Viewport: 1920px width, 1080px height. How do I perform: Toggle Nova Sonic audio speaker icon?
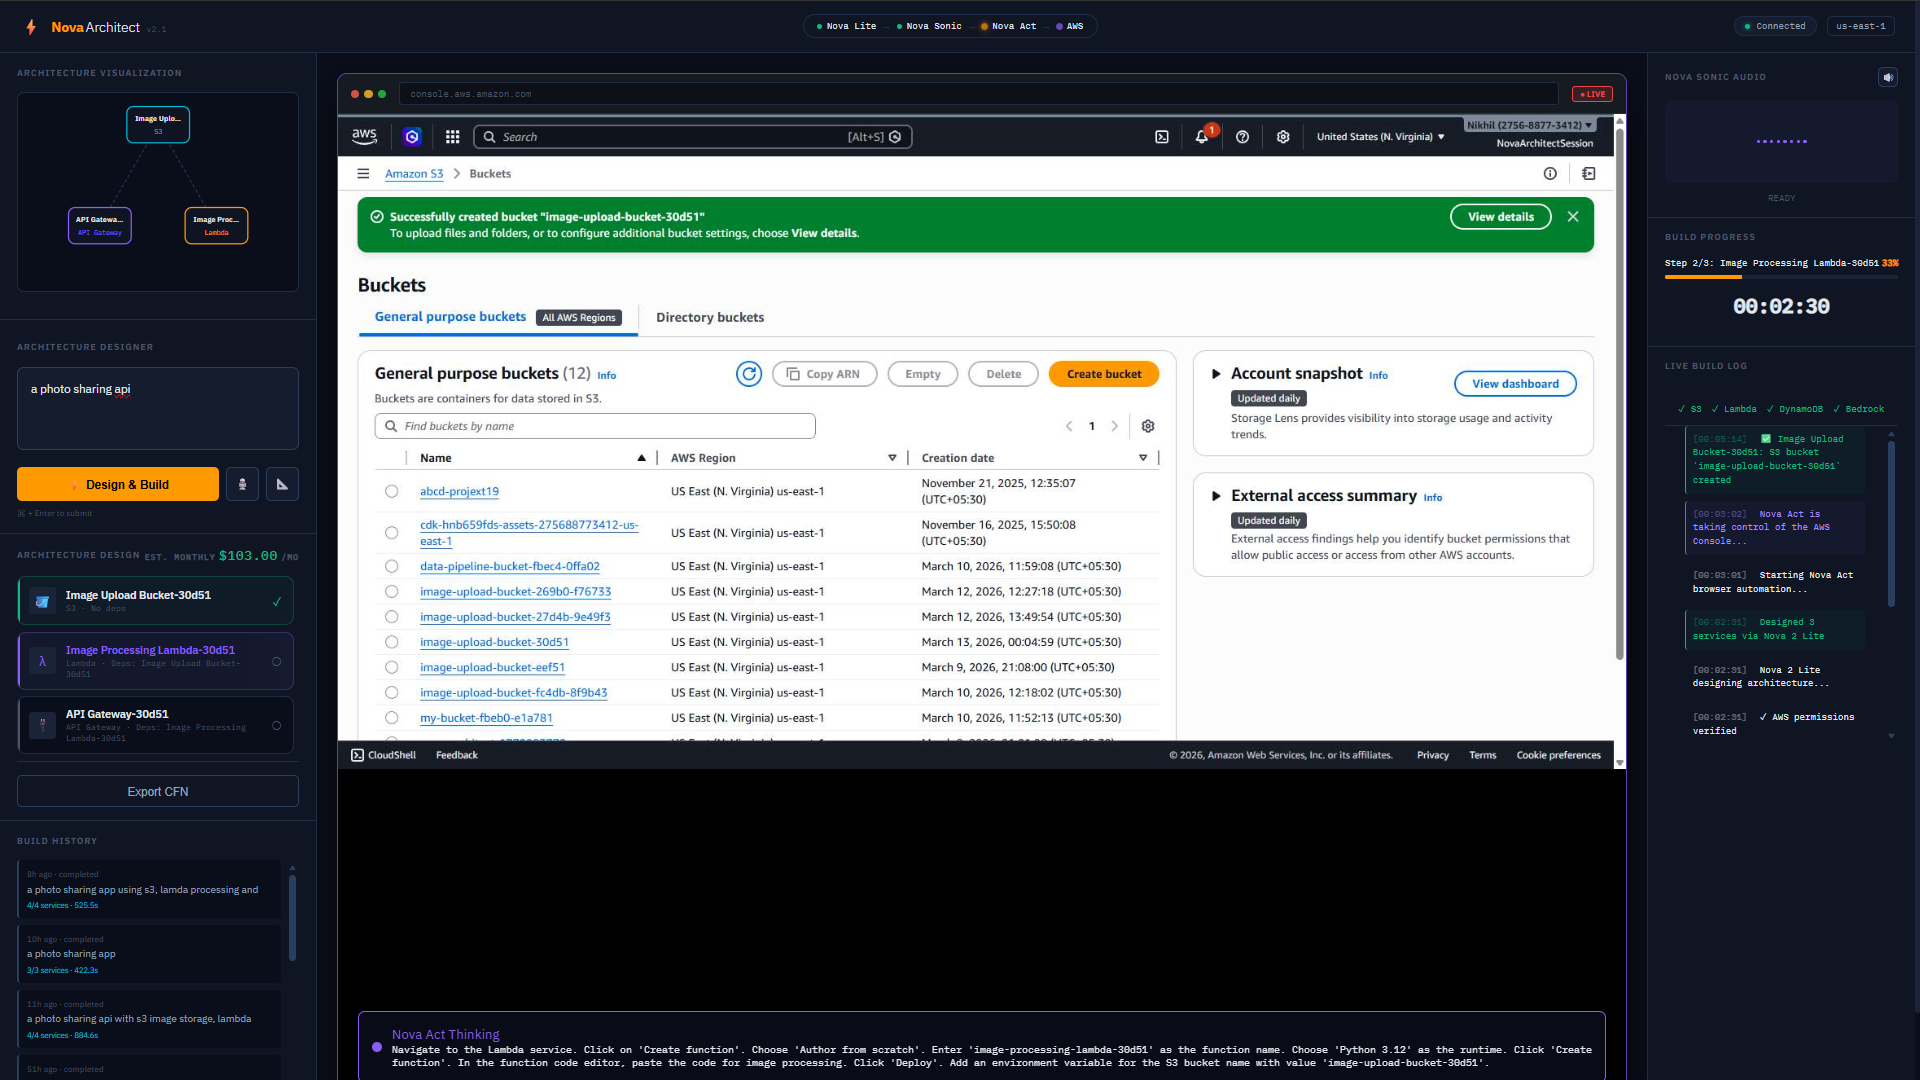[1887, 77]
